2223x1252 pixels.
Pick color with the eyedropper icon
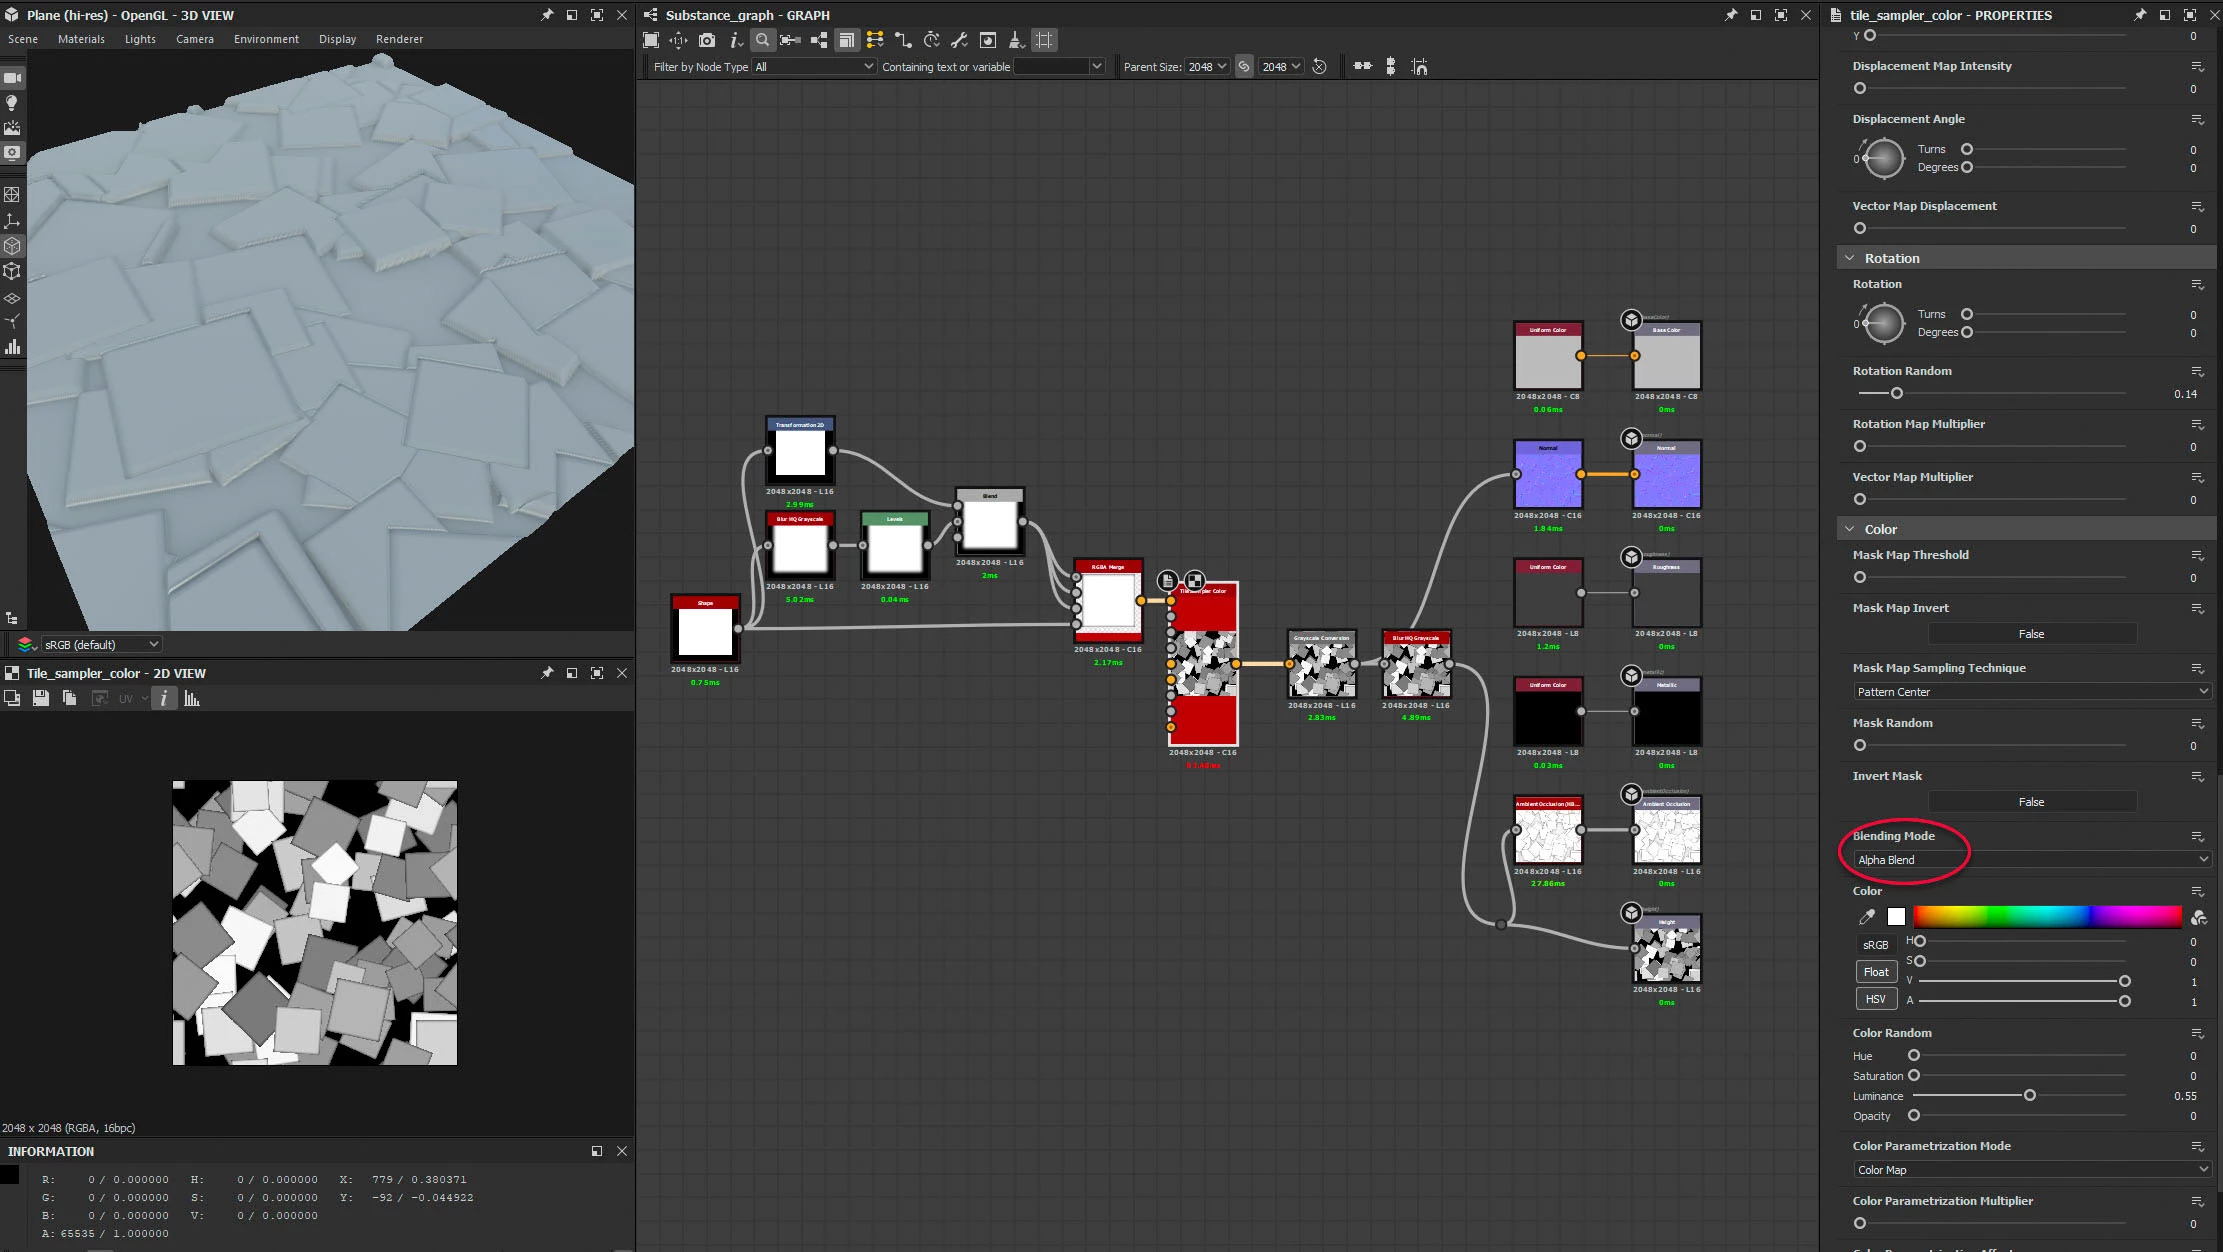tap(1866, 916)
